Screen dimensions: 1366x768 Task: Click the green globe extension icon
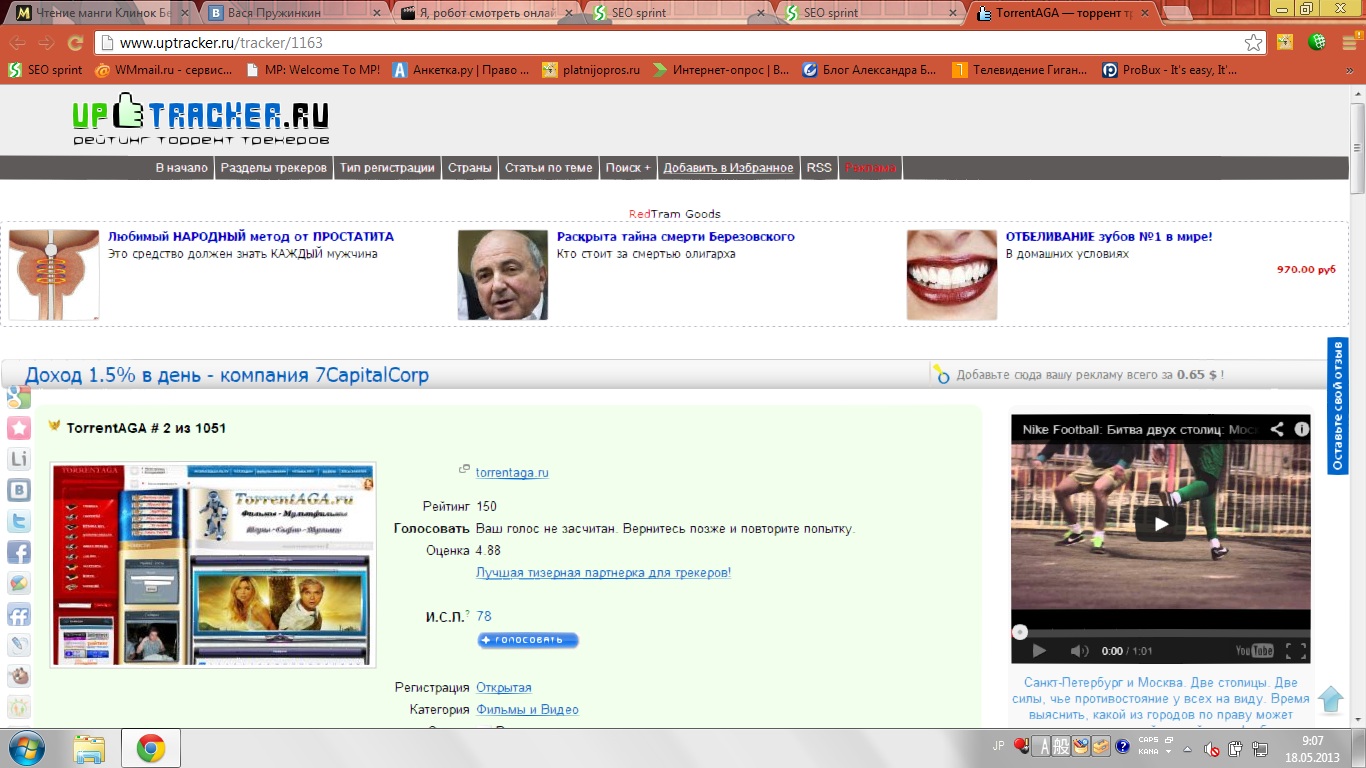click(x=1318, y=43)
